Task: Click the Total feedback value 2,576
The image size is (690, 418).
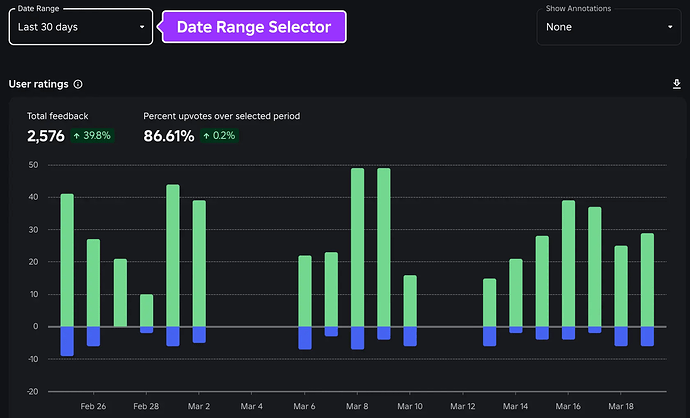Action: [45, 136]
